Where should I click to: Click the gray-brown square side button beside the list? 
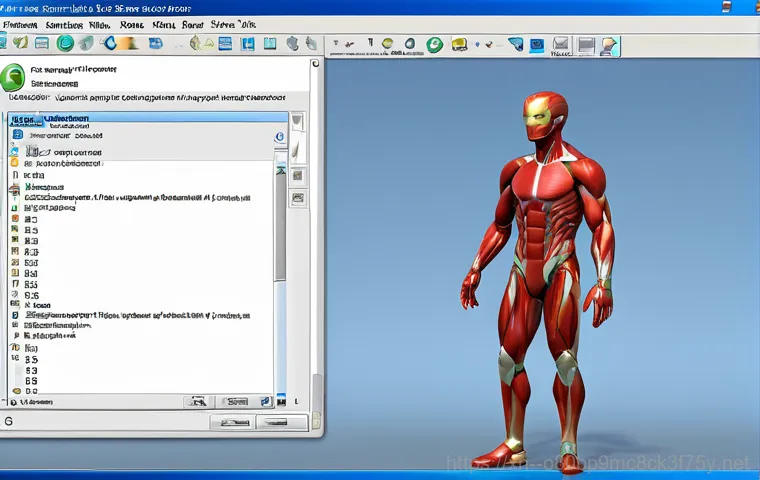coord(298,176)
